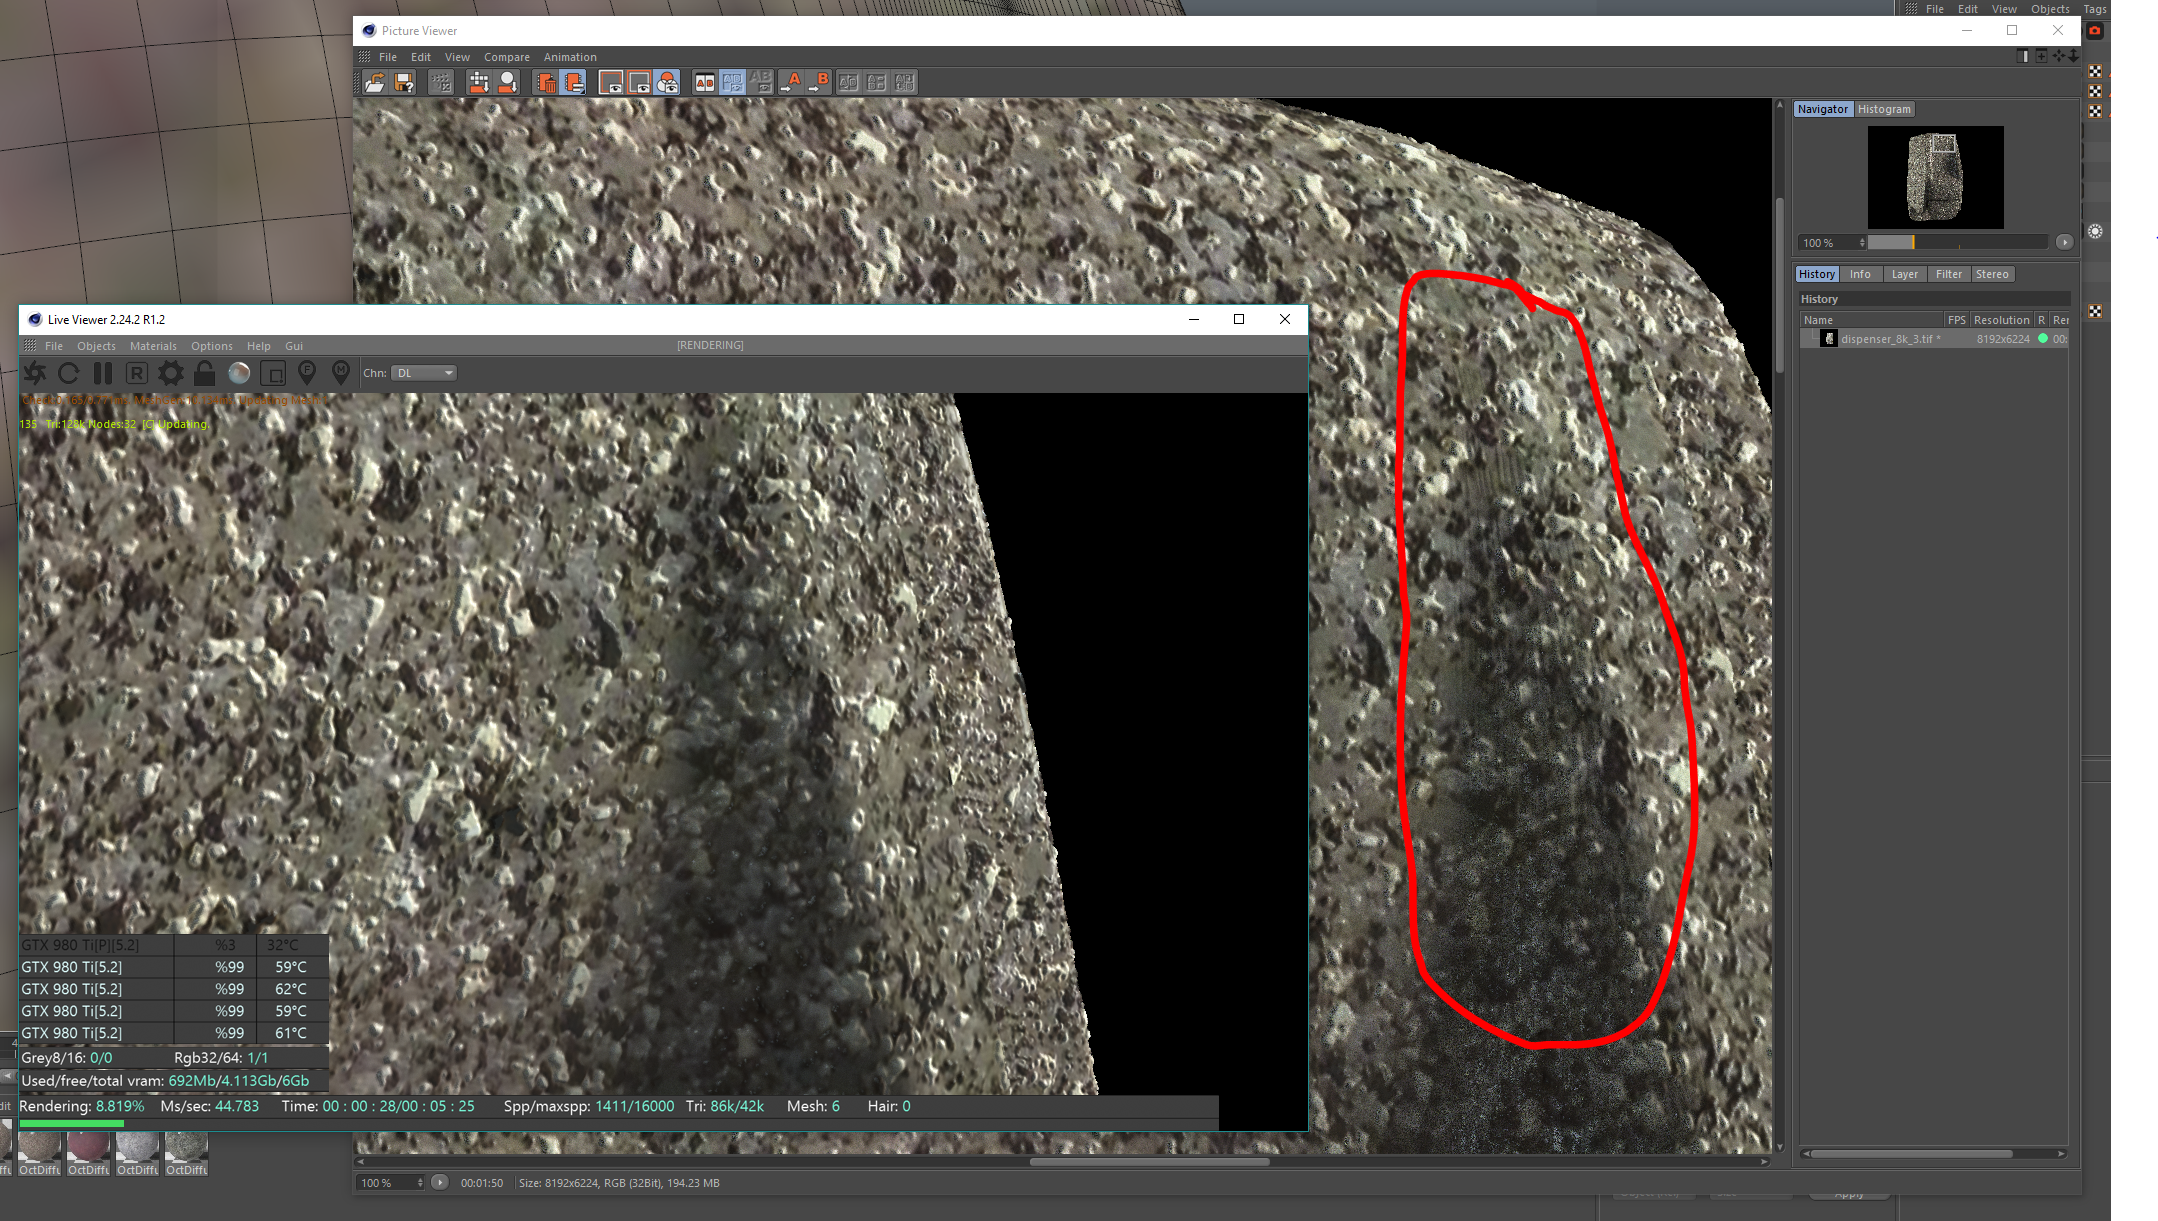The width and height of the screenshot is (2158, 1221).
Task: Open the Materials menu in Live Viewer
Action: click(x=153, y=346)
